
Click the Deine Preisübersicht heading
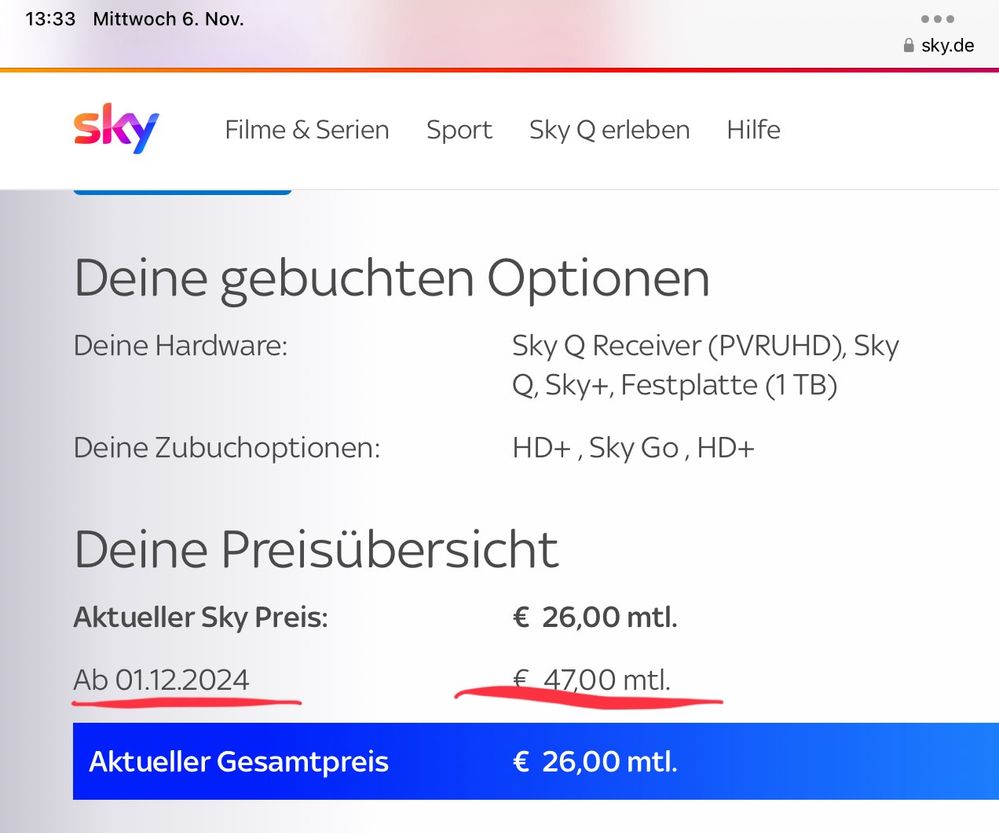coord(316,549)
